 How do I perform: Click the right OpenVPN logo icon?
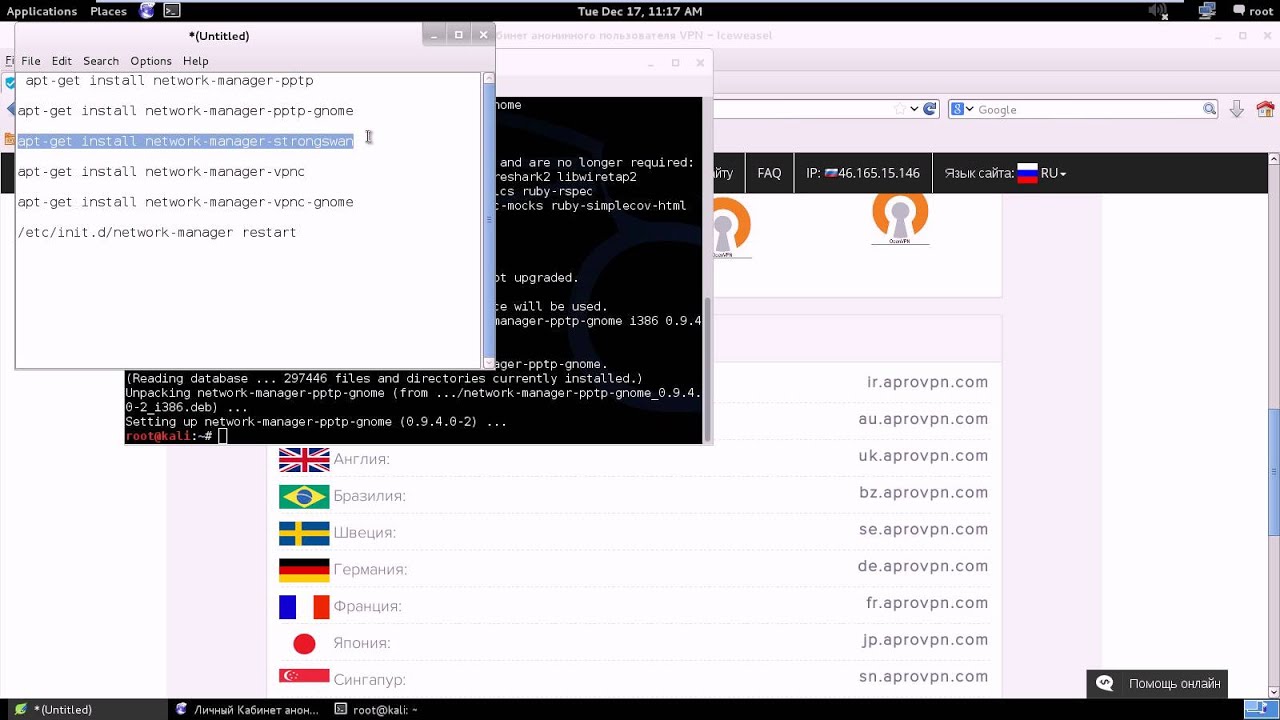coord(900,218)
